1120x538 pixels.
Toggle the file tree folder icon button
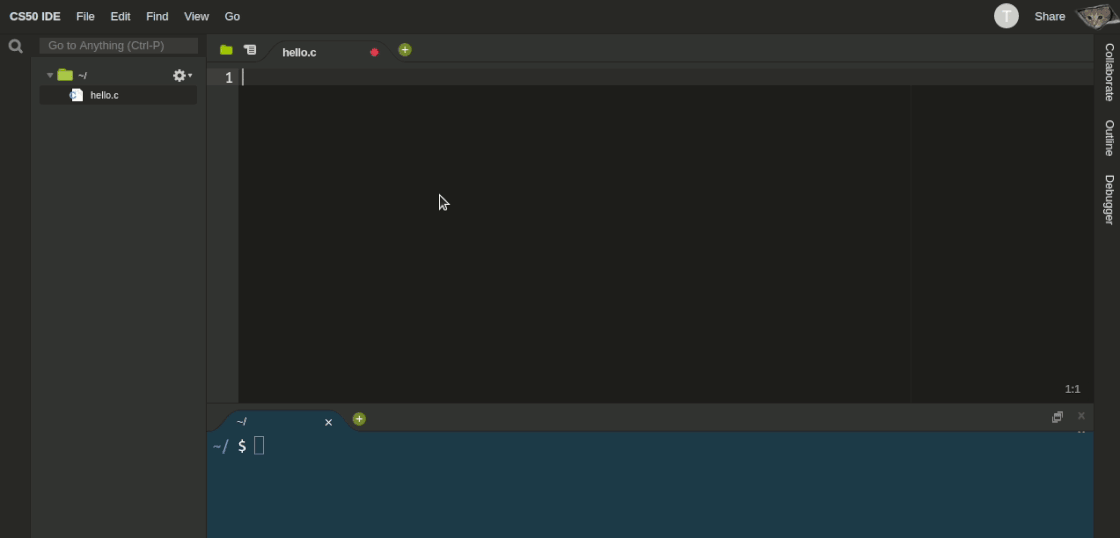[226, 50]
